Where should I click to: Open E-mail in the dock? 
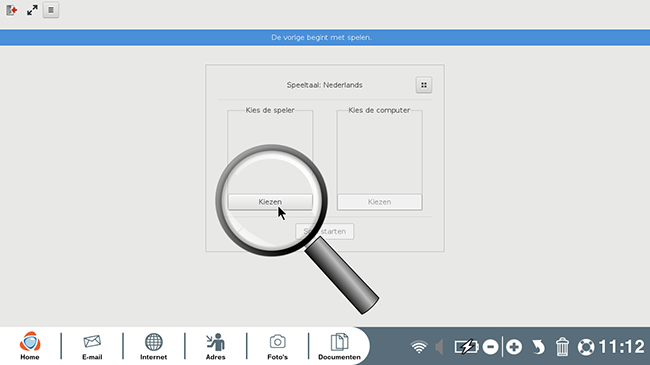pyautogui.click(x=92, y=346)
